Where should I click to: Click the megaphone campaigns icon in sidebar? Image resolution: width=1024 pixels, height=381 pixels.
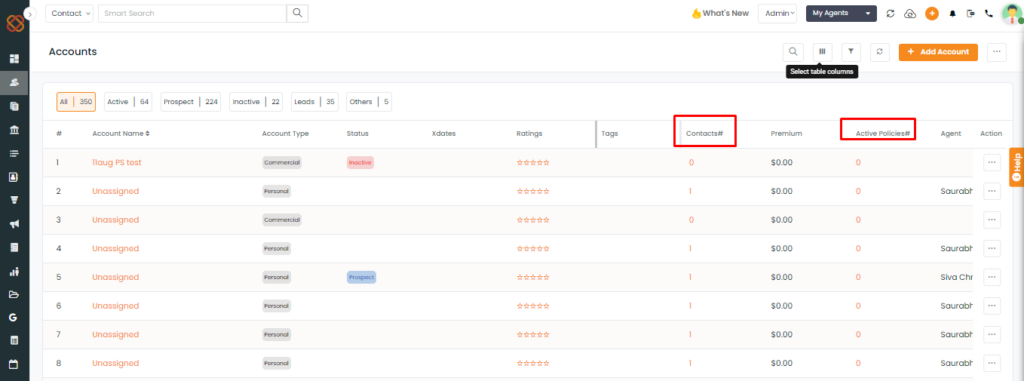click(x=14, y=224)
